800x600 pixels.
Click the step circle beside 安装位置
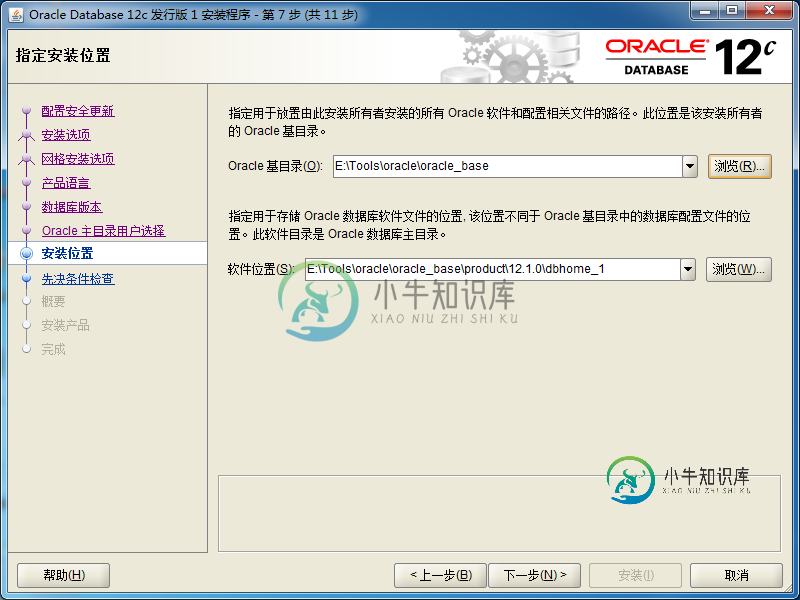coord(27,254)
